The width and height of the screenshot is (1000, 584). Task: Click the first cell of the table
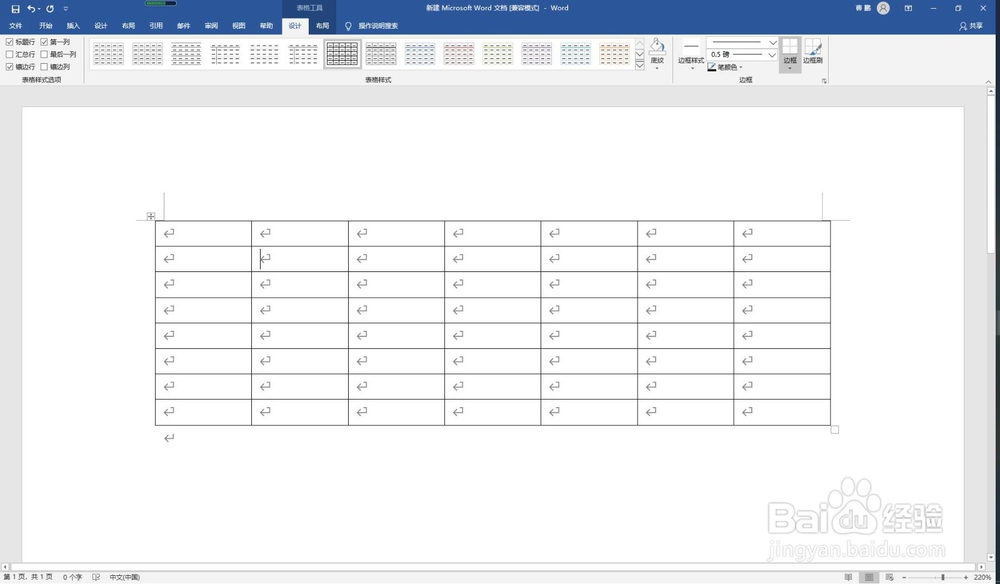[203, 233]
